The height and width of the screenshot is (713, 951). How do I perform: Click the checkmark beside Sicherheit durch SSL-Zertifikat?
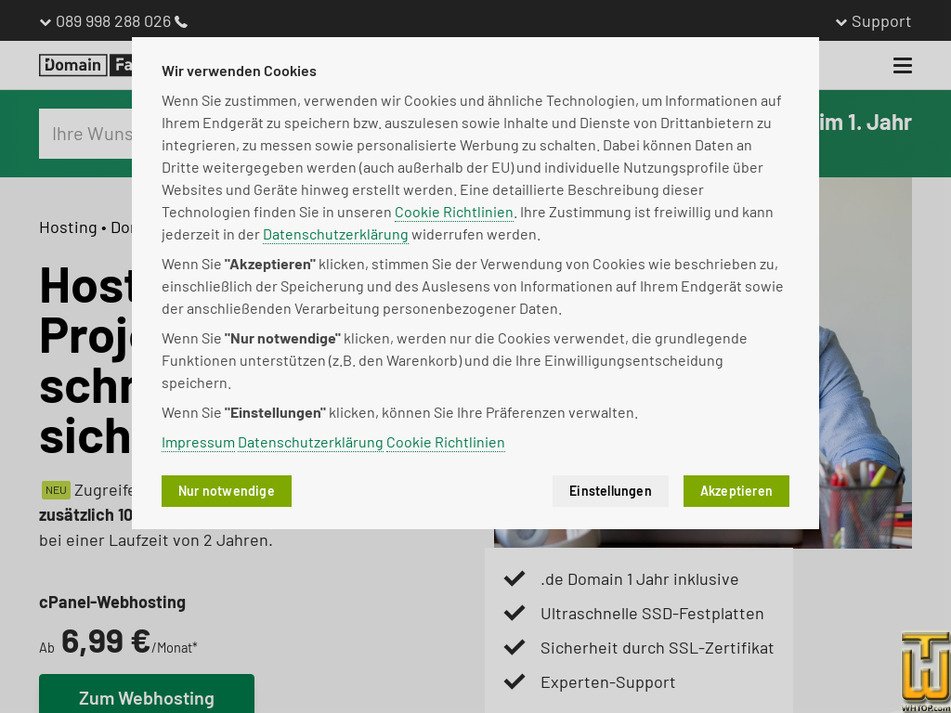514,647
